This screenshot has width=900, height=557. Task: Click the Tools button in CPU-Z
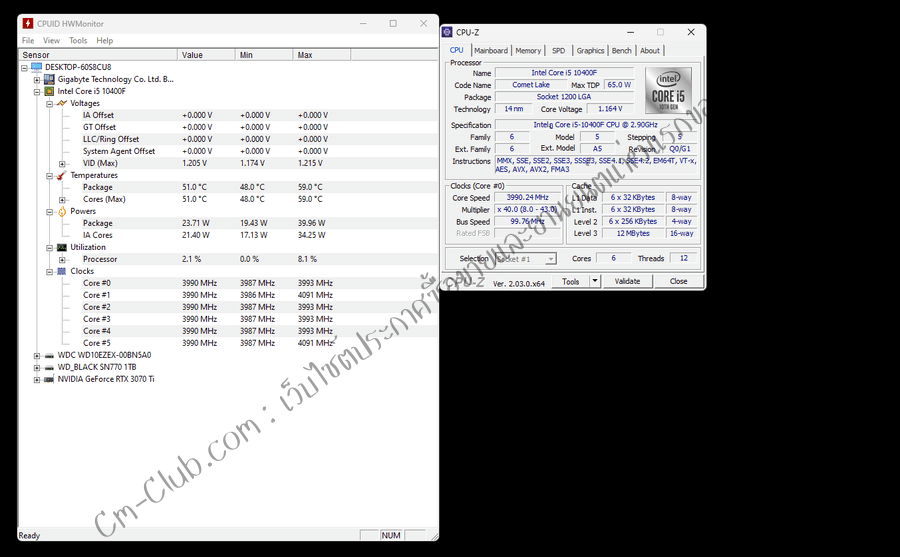pos(571,281)
